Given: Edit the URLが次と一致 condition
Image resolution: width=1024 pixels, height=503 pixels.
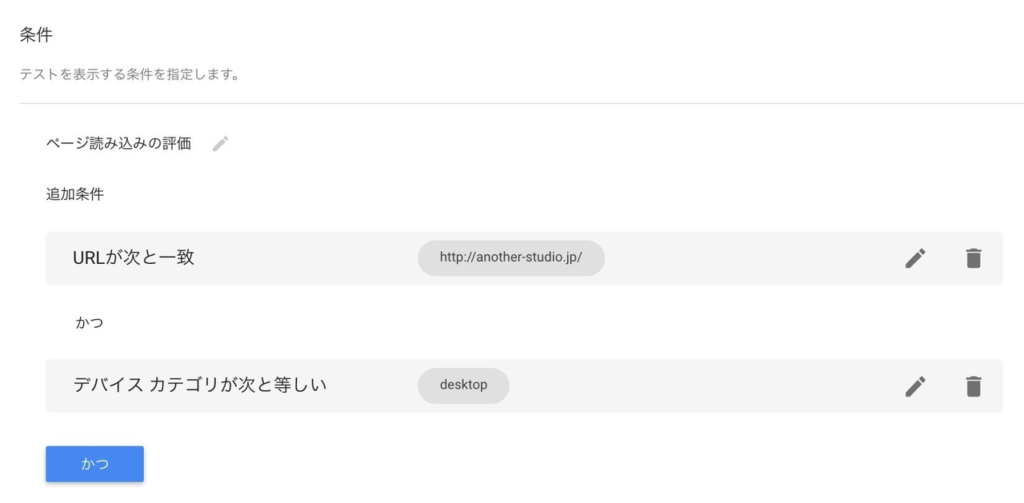Looking at the screenshot, I should 915,258.
